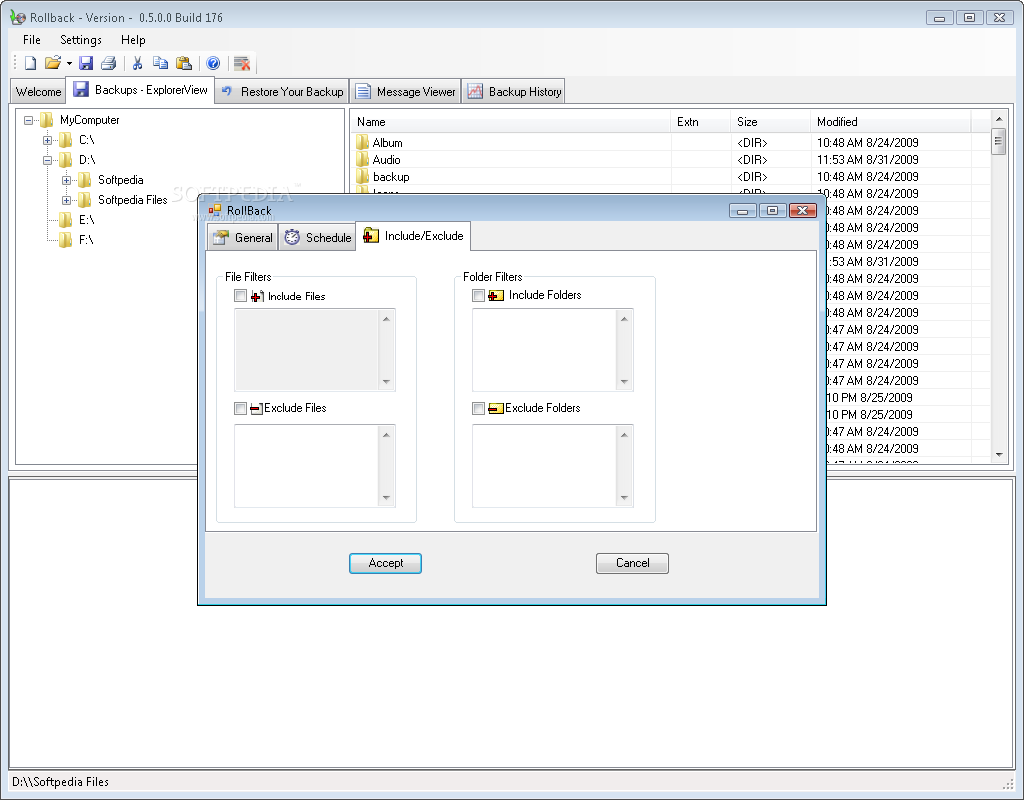Open the dropdown arrow beside Open folder
The height and width of the screenshot is (800, 1024).
click(69, 63)
